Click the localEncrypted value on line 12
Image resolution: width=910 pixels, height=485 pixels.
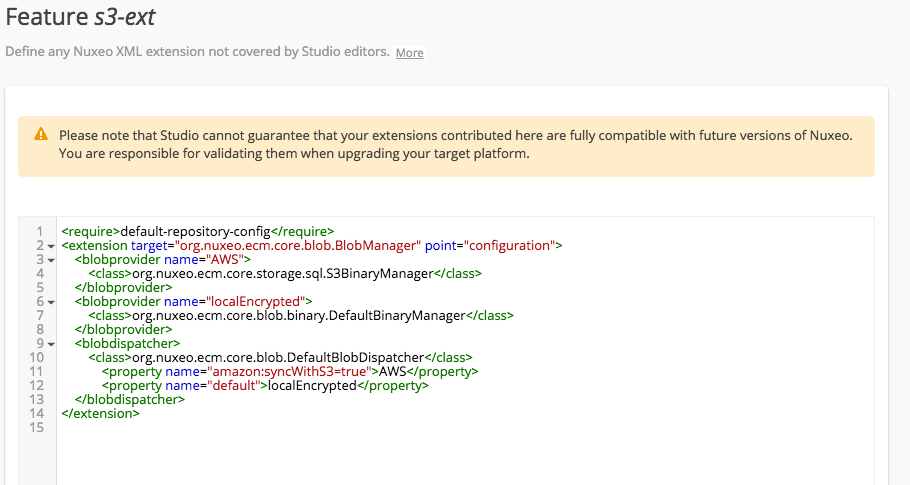click(312, 385)
